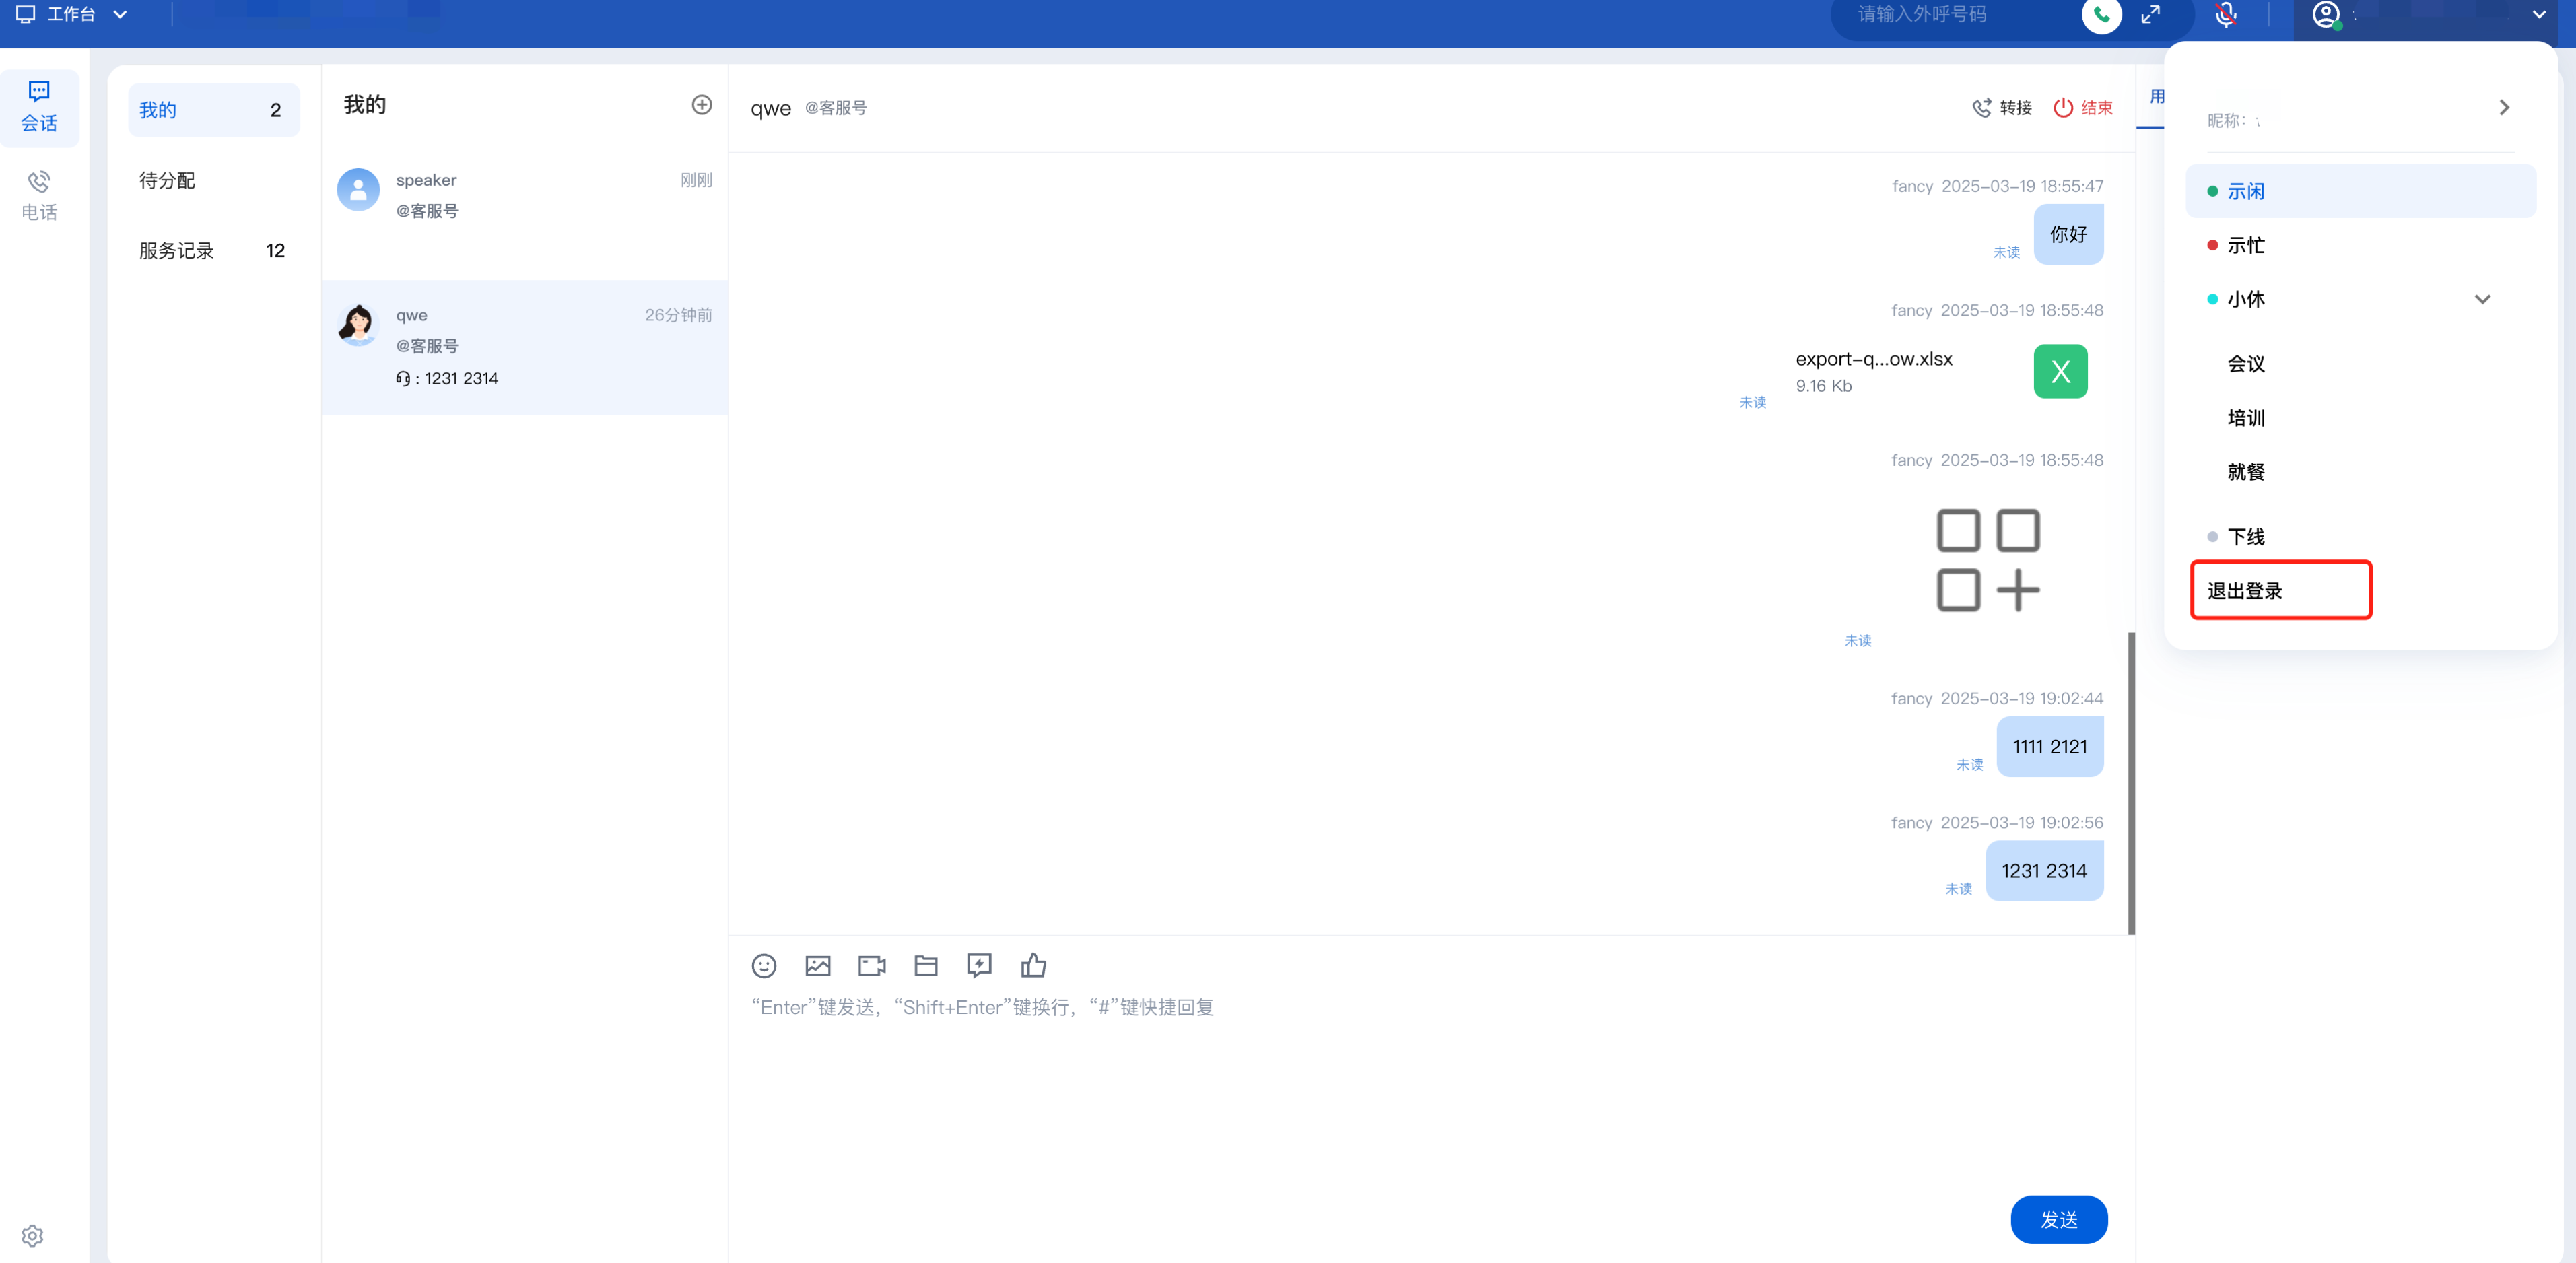2576x1263 pixels.
Task: Expand nickname profile arrow
Action: coord(2504,107)
